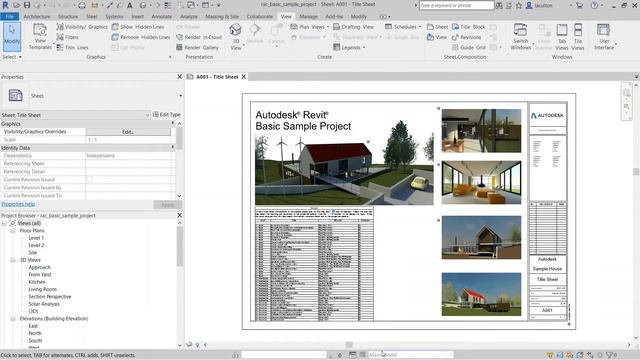640x360 pixels.
Task: Click the Tab Views button
Action: coord(562,37)
